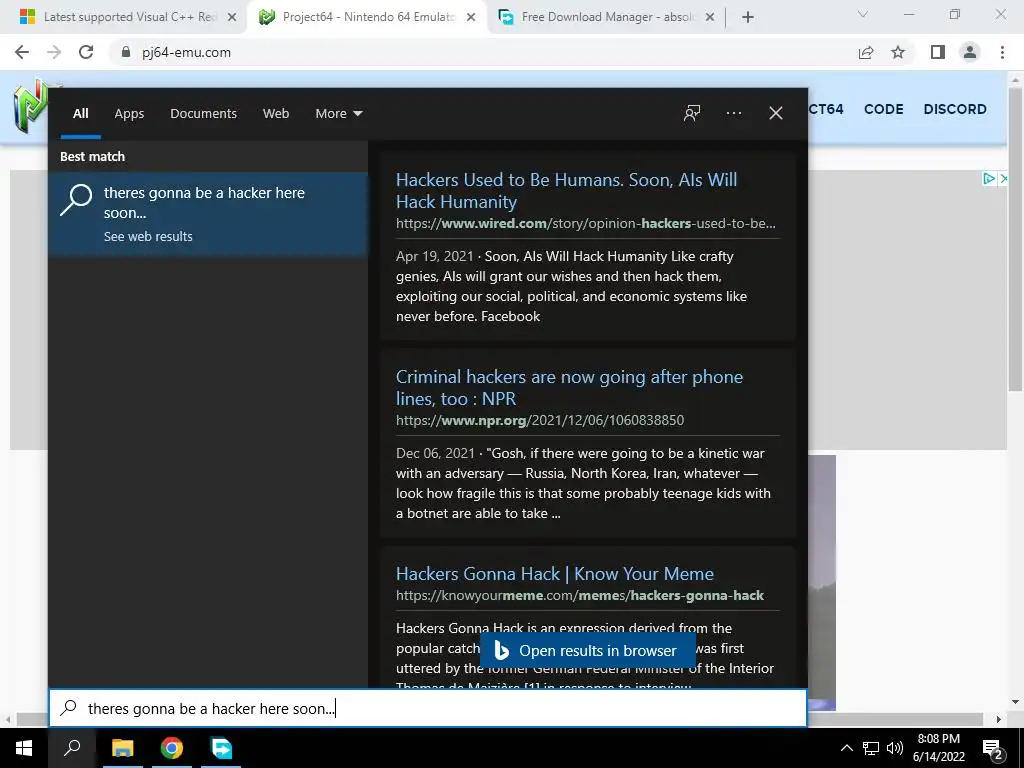Open Free Download Manager taskbar icon
The height and width of the screenshot is (768, 1024).
pos(221,748)
